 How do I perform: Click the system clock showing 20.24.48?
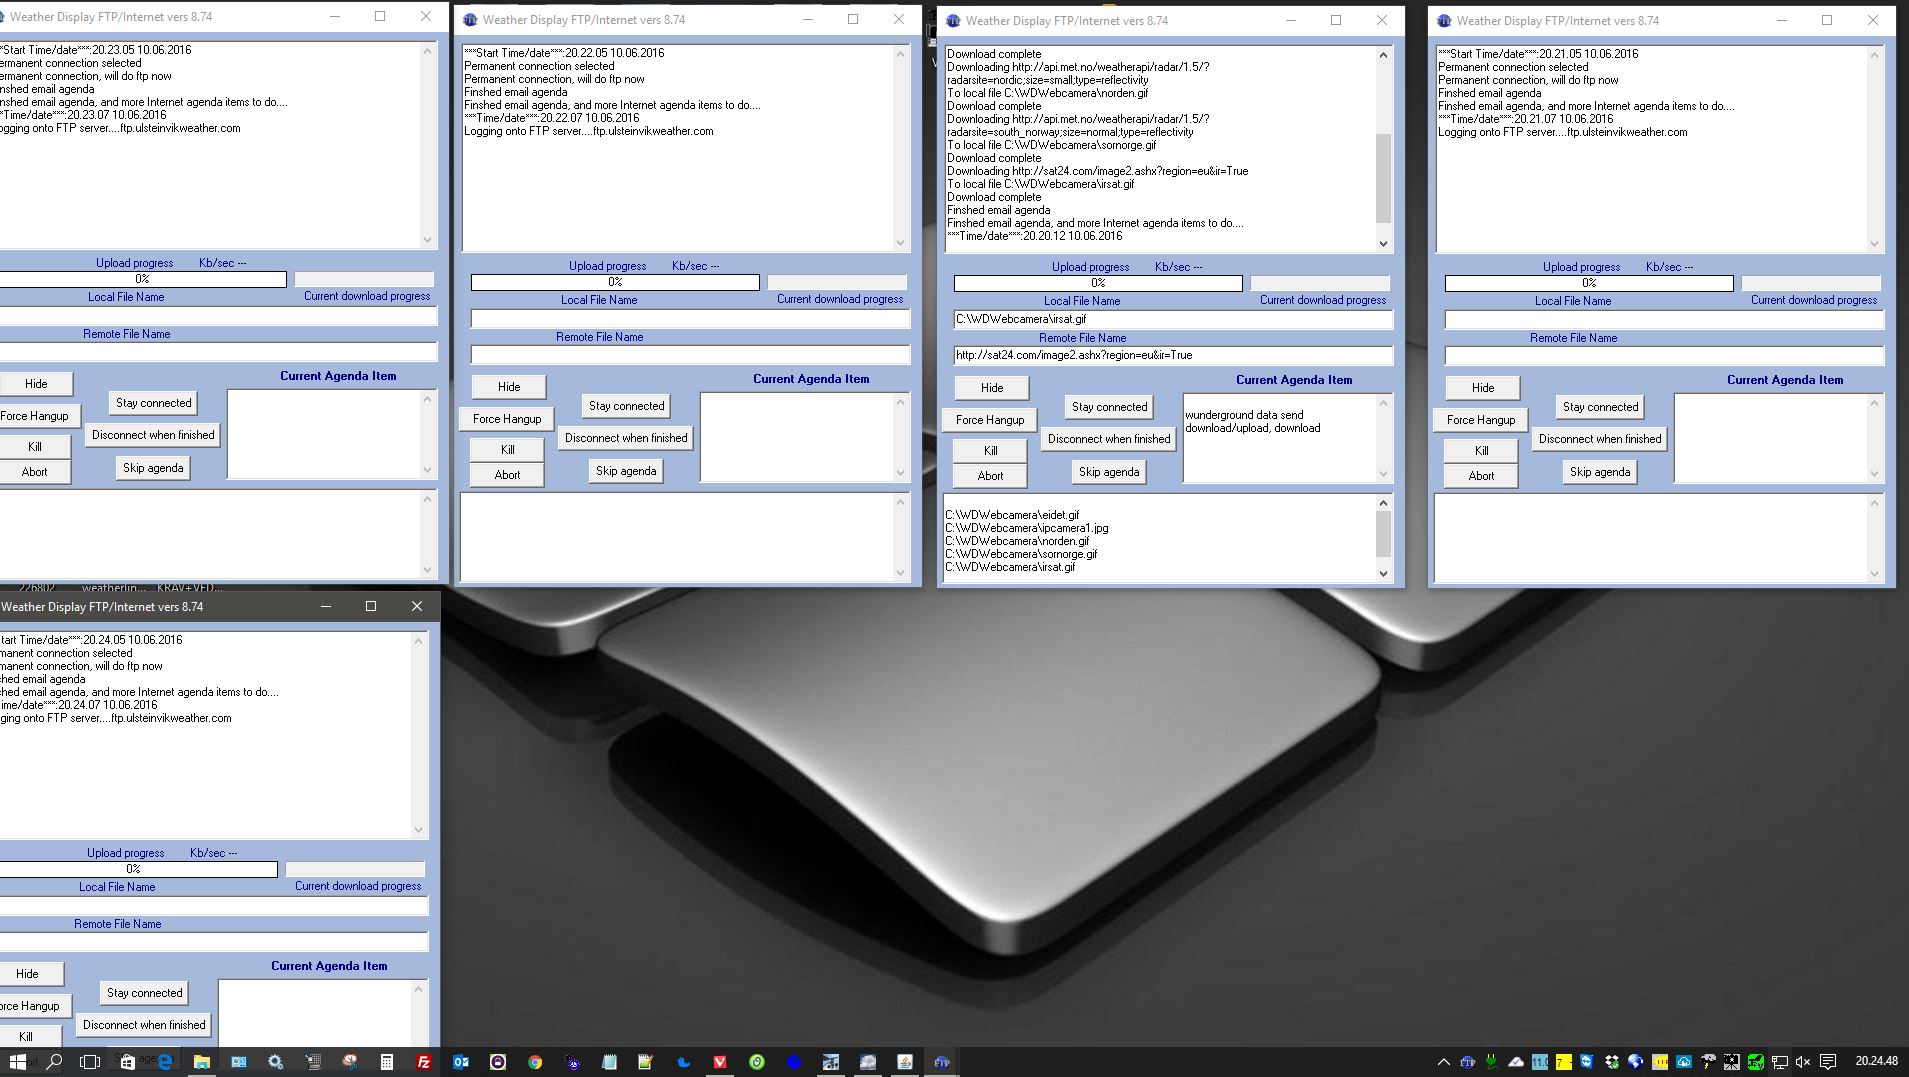[1877, 1061]
